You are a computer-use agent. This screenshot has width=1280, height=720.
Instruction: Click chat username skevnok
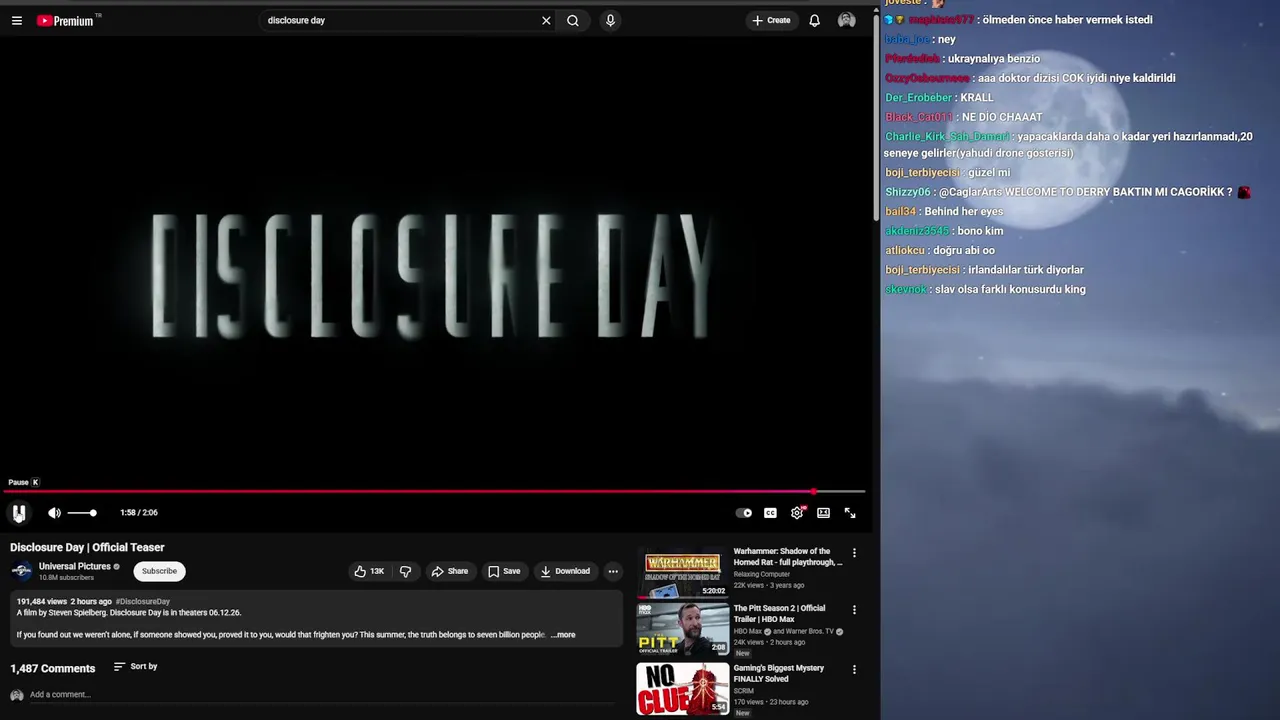click(905, 290)
